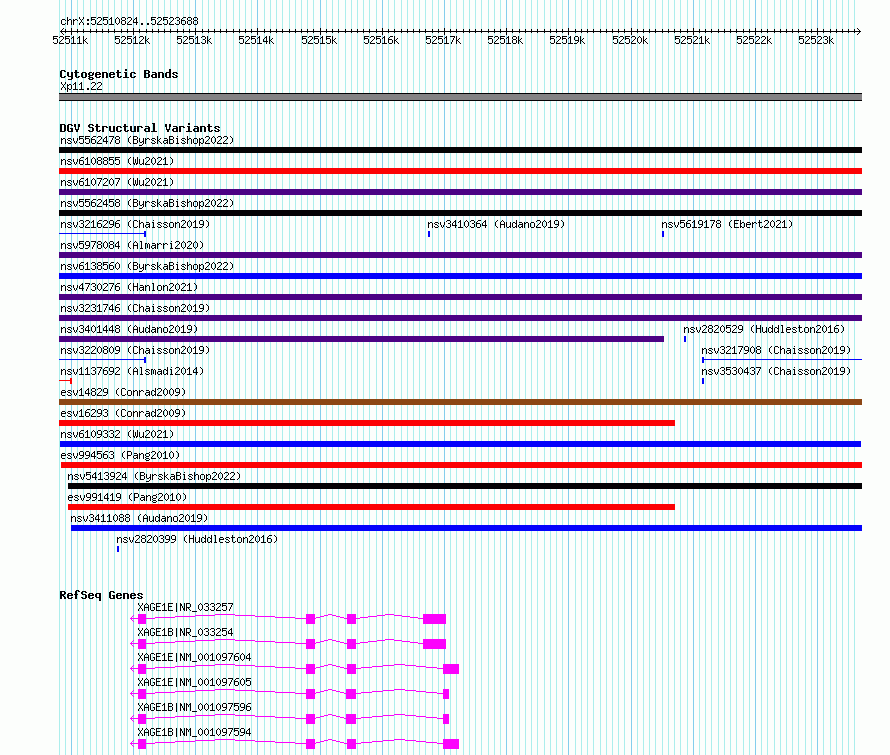Select the nsv3401448 (Audano2019) variant label
Screen dimensions: 890x755
(129, 329)
